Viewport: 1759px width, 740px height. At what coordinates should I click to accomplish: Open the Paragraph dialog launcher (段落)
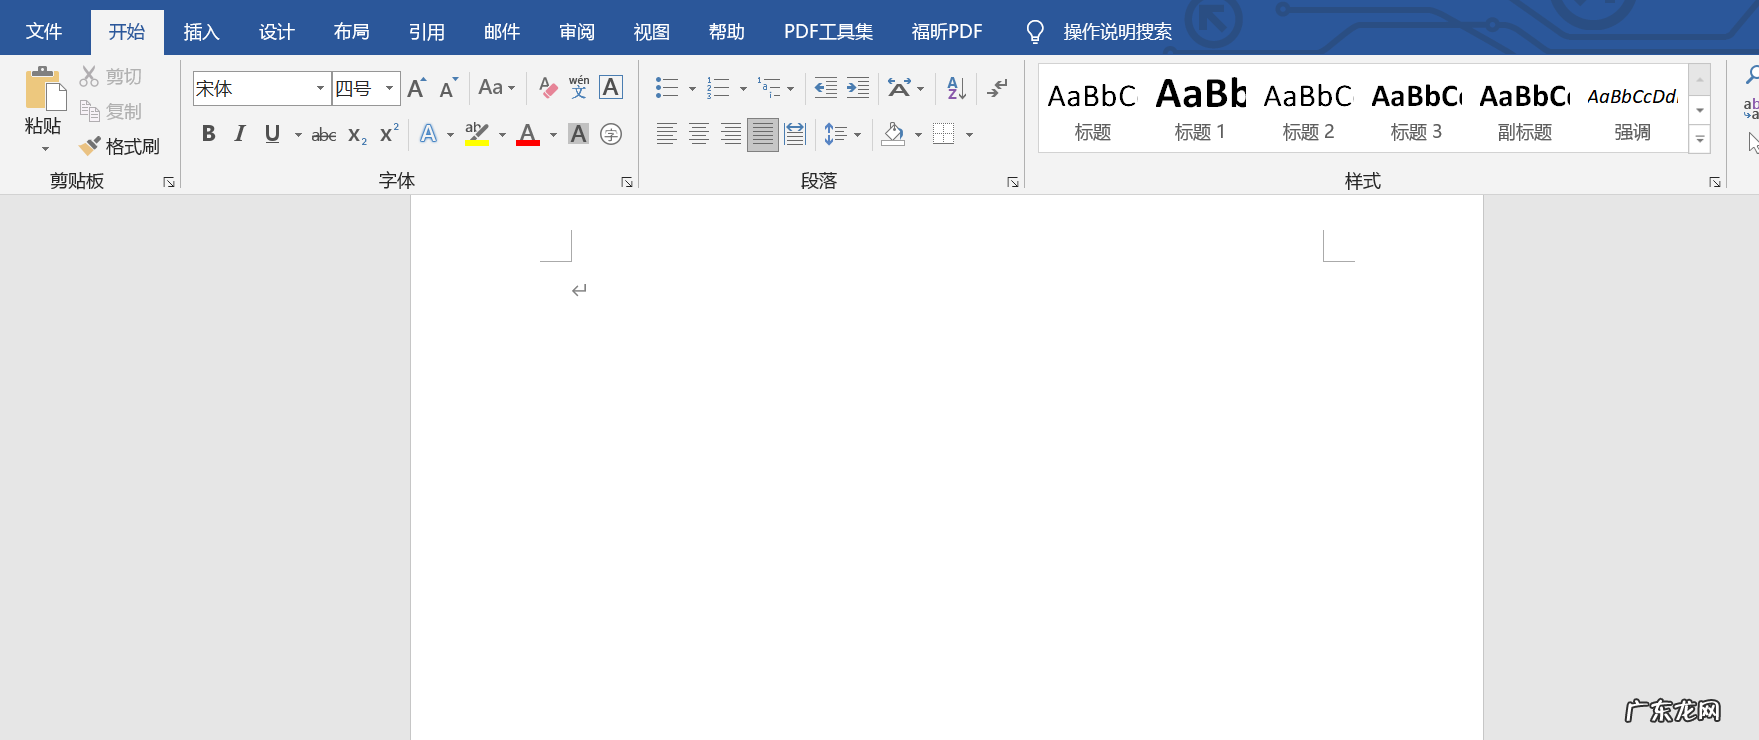pos(1013,182)
